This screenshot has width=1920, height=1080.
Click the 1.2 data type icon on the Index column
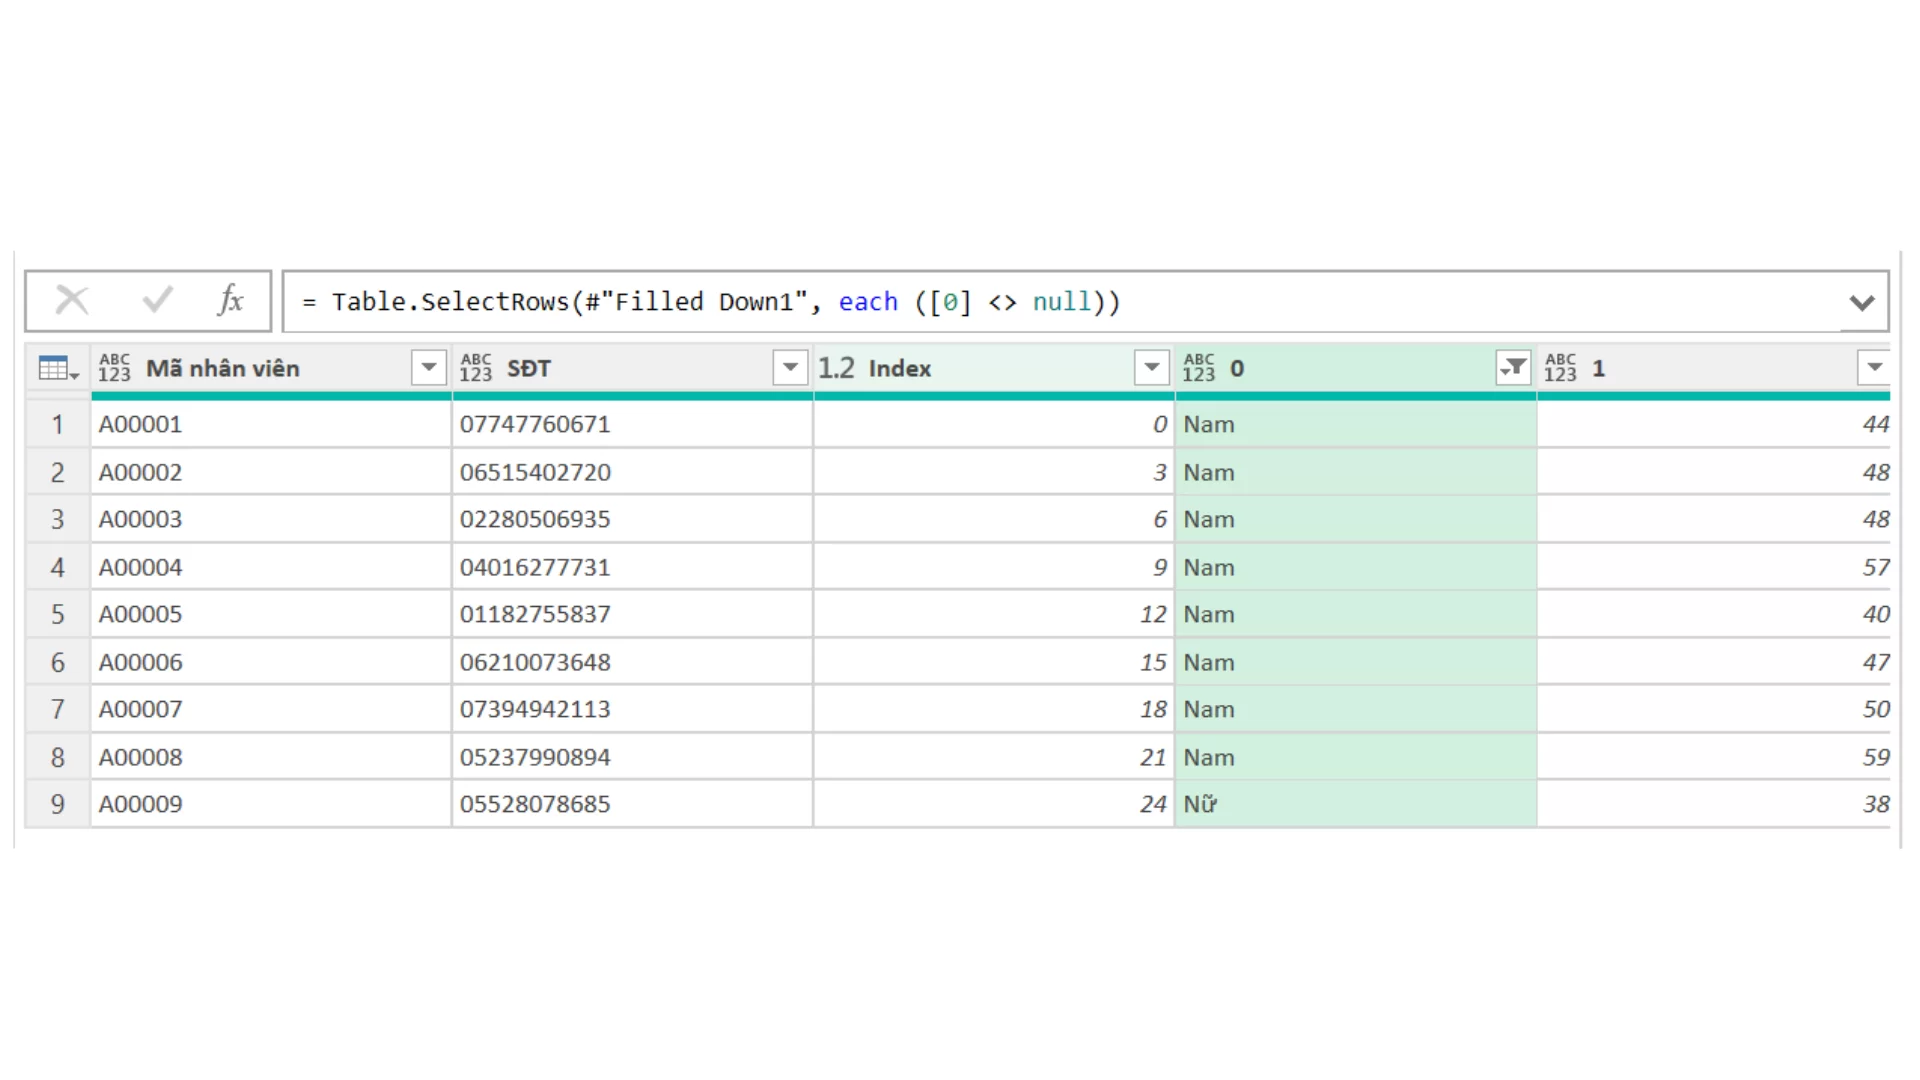coord(836,367)
